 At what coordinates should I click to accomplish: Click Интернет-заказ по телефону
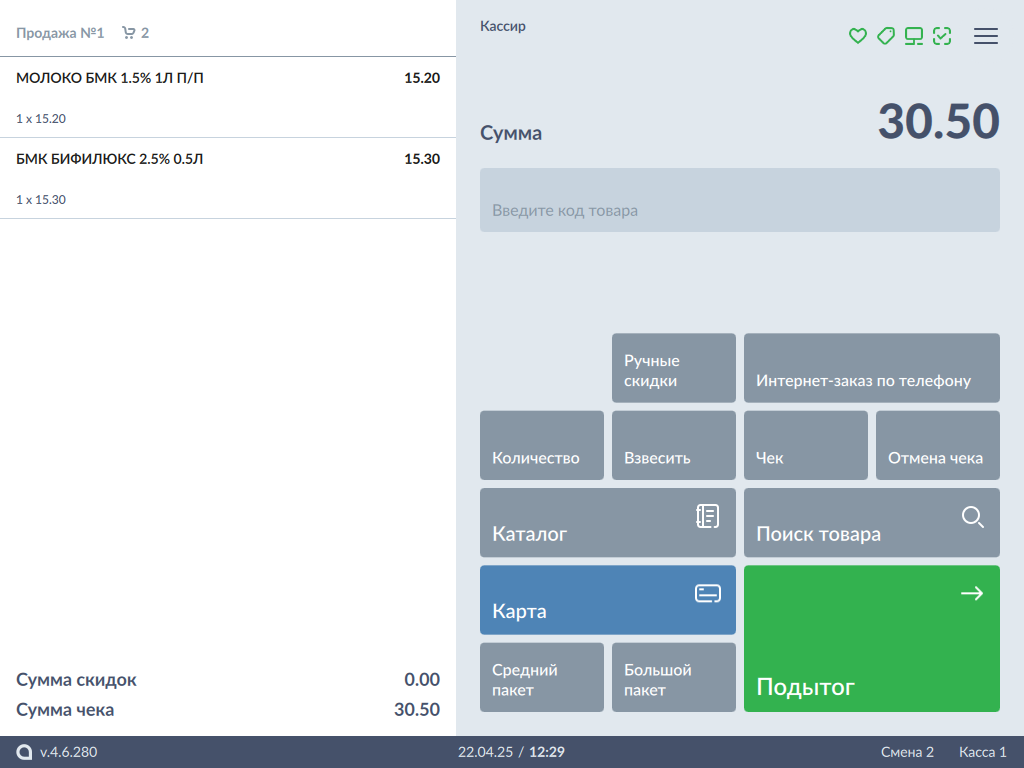pyautogui.click(x=871, y=368)
